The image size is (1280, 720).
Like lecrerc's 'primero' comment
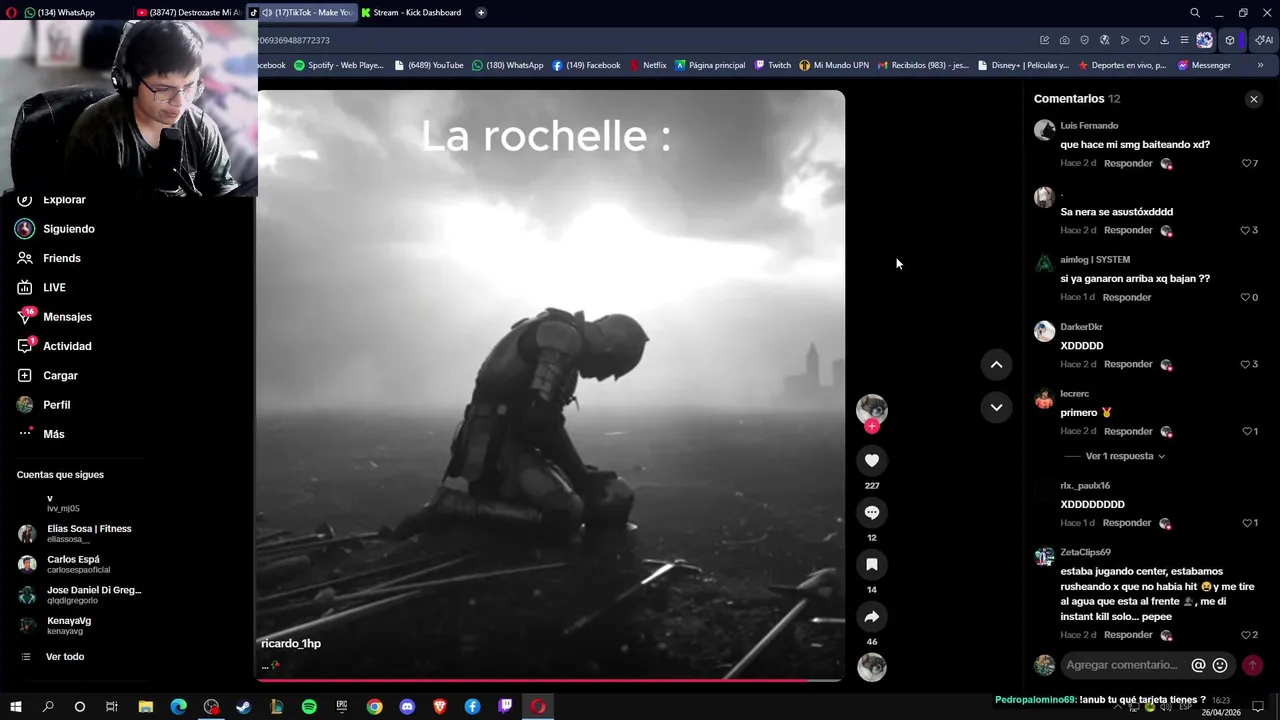coord(1247,431)
